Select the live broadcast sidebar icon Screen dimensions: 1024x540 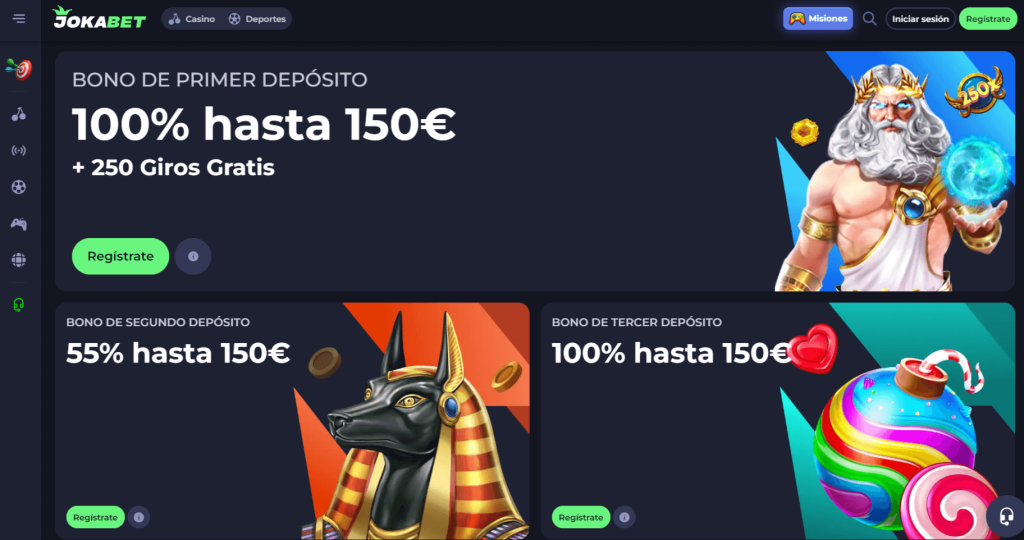(19, 151)
